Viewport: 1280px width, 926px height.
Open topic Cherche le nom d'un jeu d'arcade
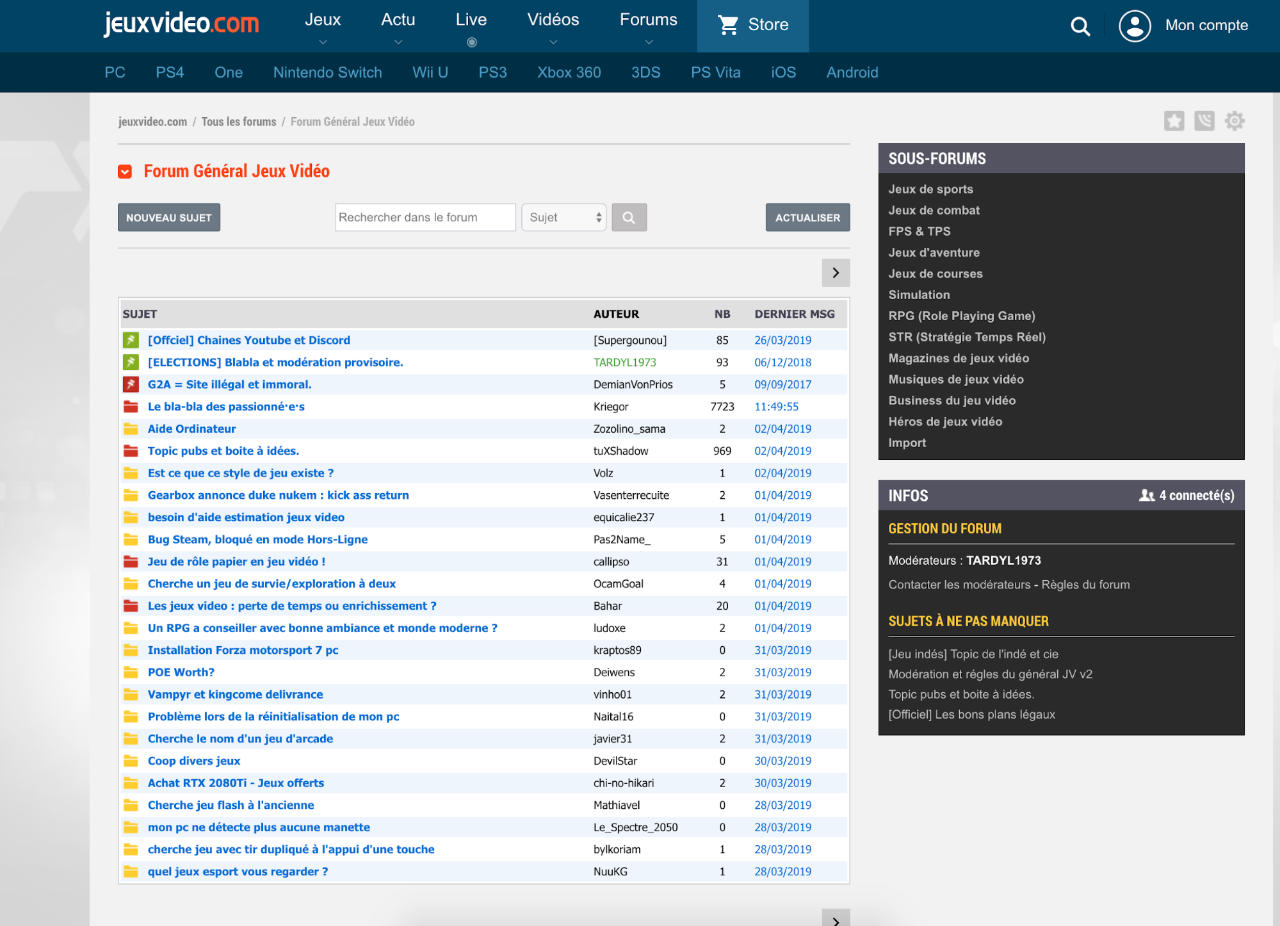point(240,739)
